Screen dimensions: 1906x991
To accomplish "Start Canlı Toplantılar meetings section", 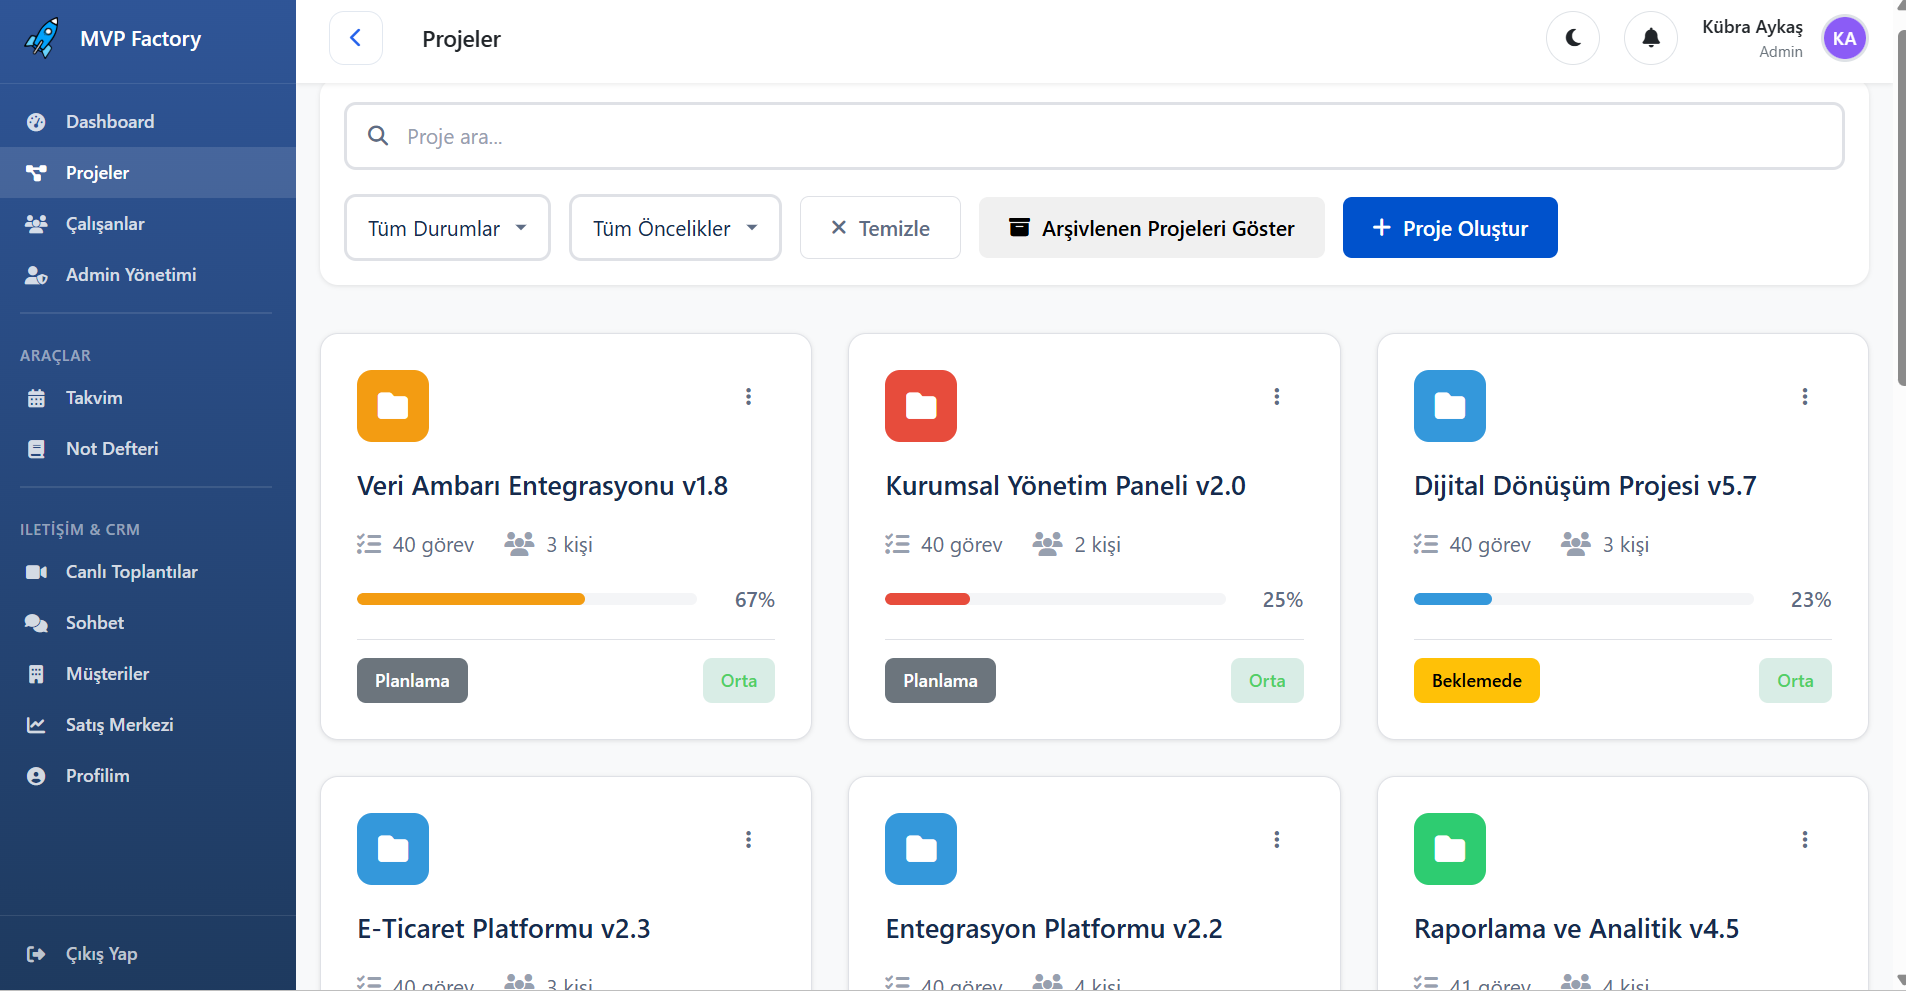I will (x=131, y=571).
